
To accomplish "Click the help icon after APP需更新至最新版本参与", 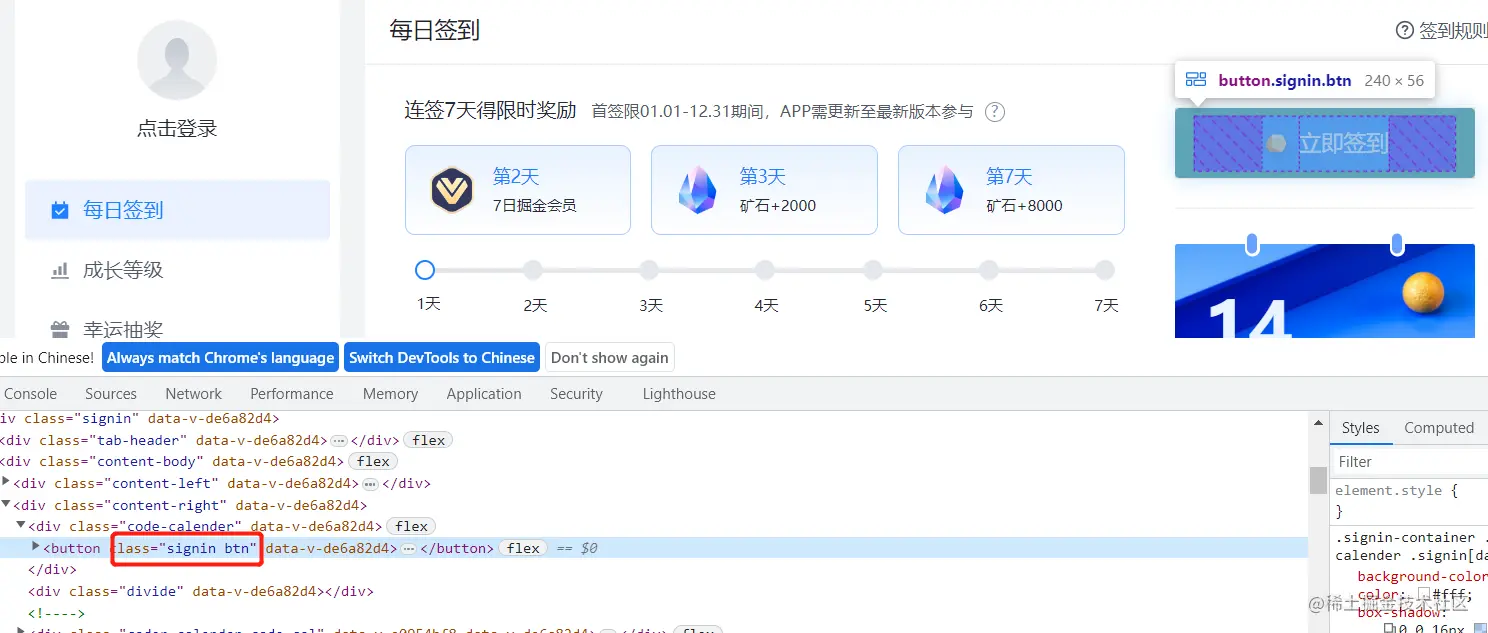I will tap(995, 112).
